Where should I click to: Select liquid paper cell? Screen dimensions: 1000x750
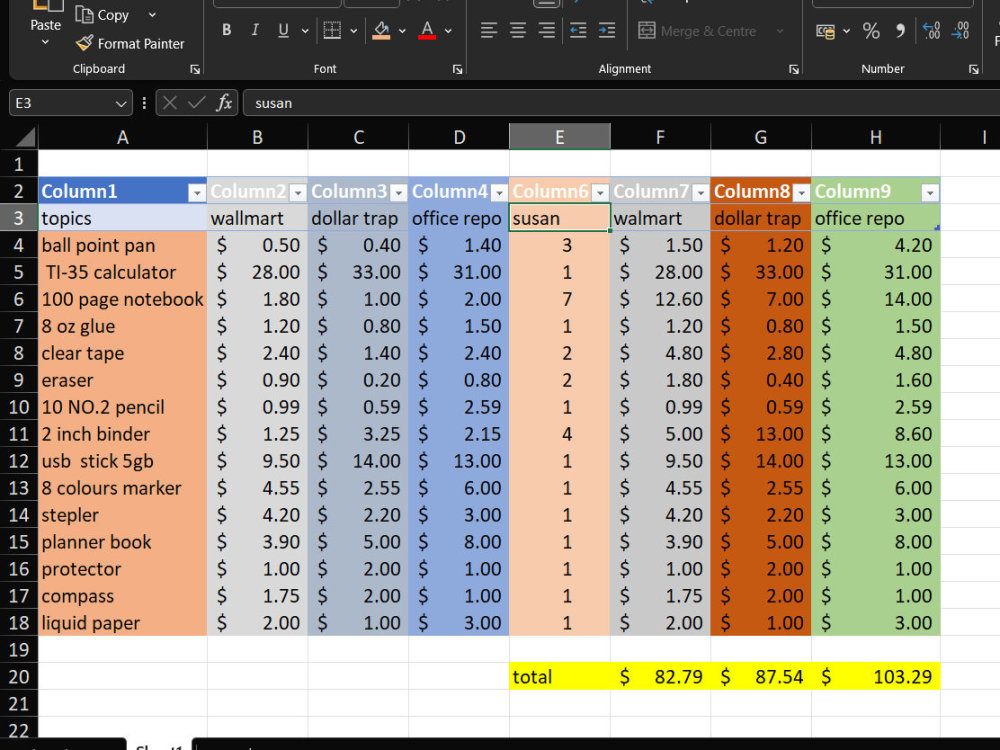tap(122, 623)
